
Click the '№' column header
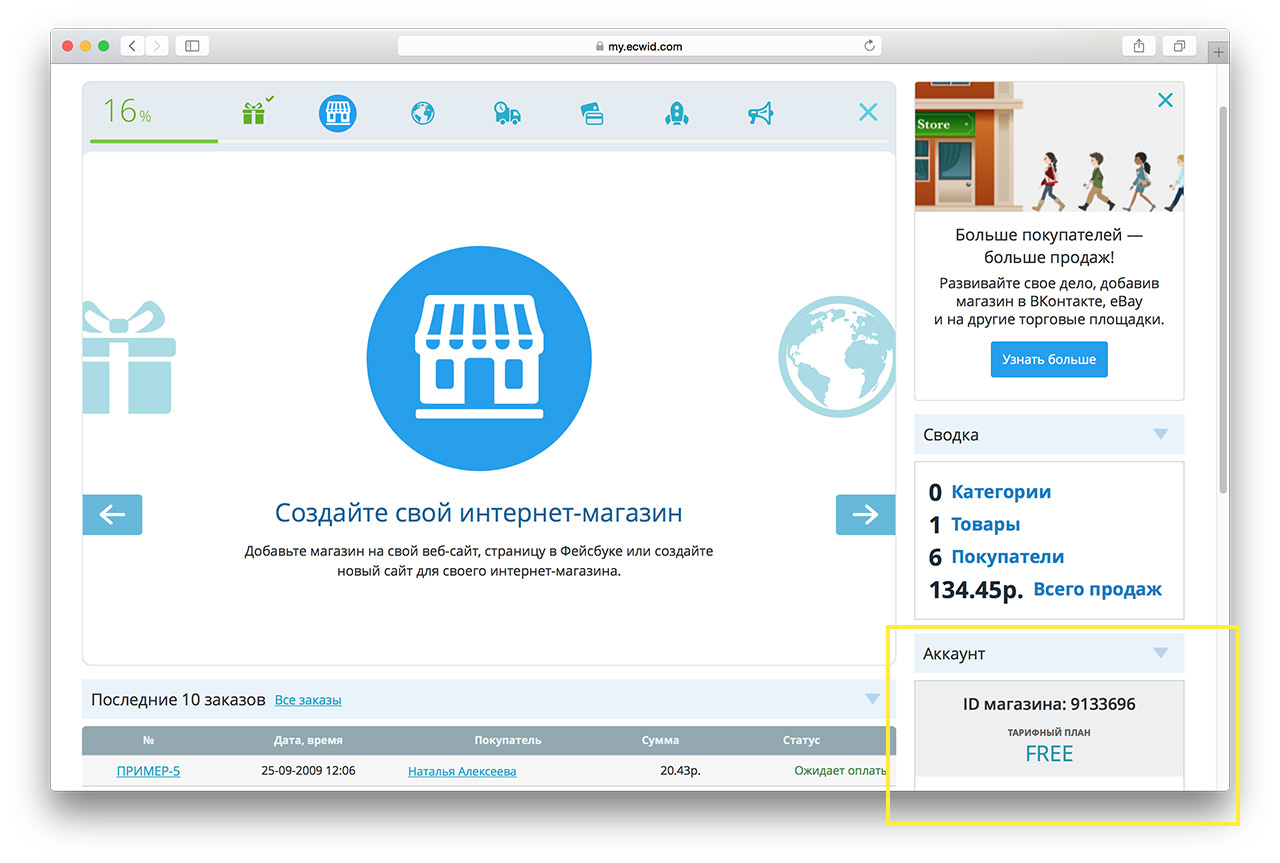point(148,740)
